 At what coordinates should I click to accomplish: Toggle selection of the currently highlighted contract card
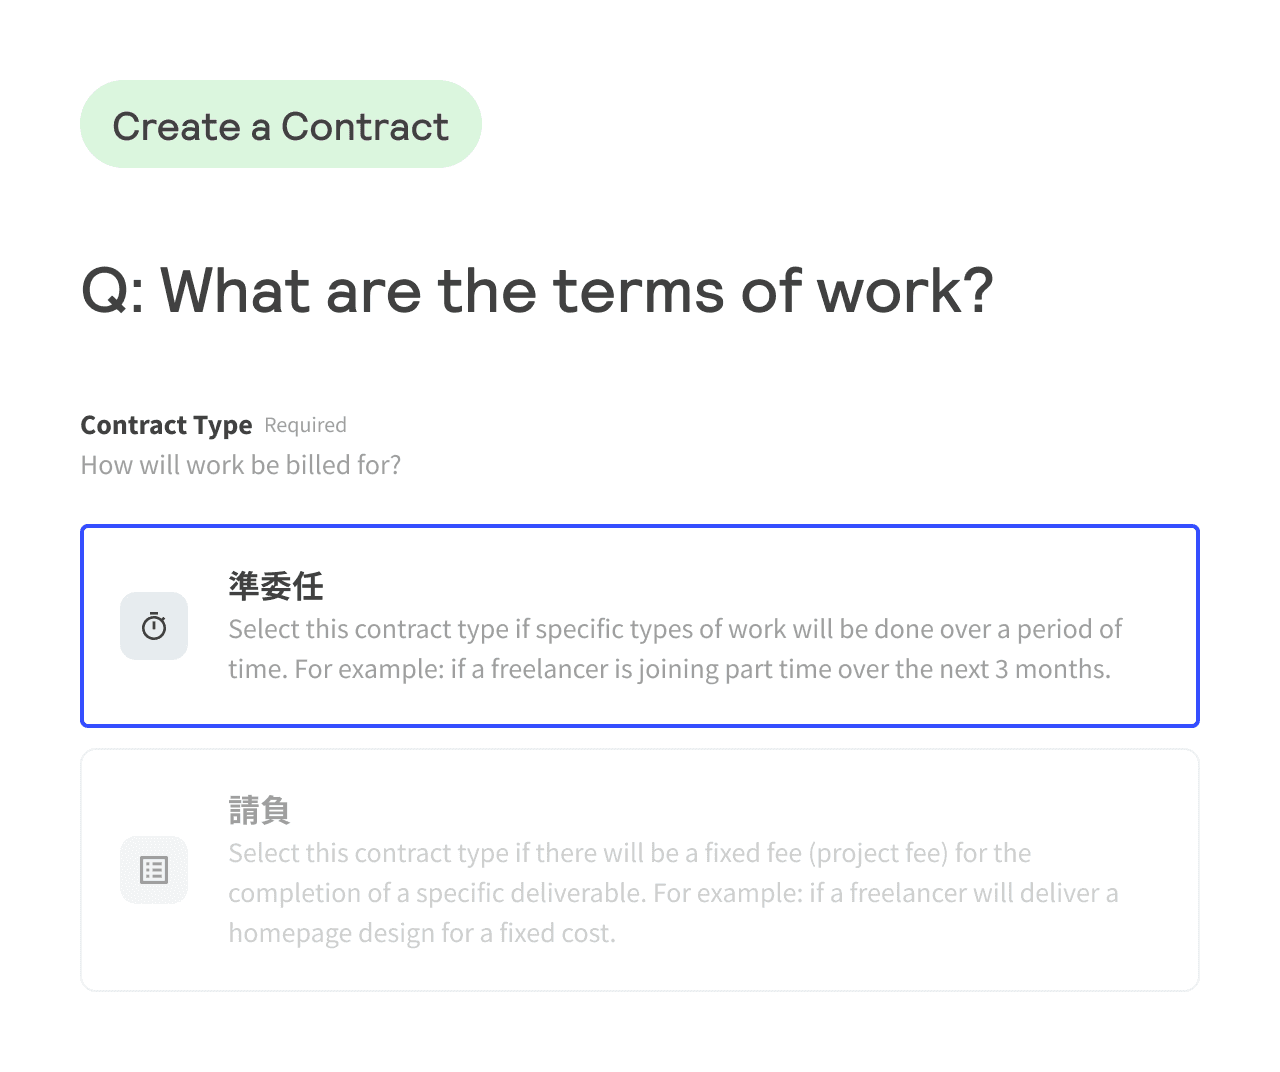(x=640, y=625)
